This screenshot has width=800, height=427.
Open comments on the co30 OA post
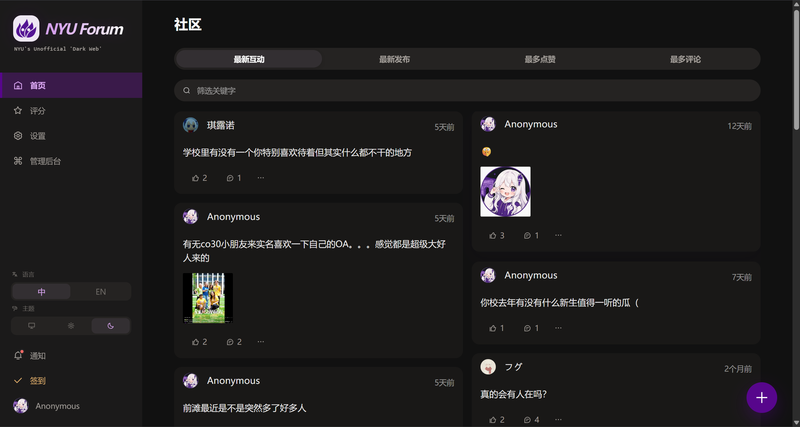click(x=234, y=342)
